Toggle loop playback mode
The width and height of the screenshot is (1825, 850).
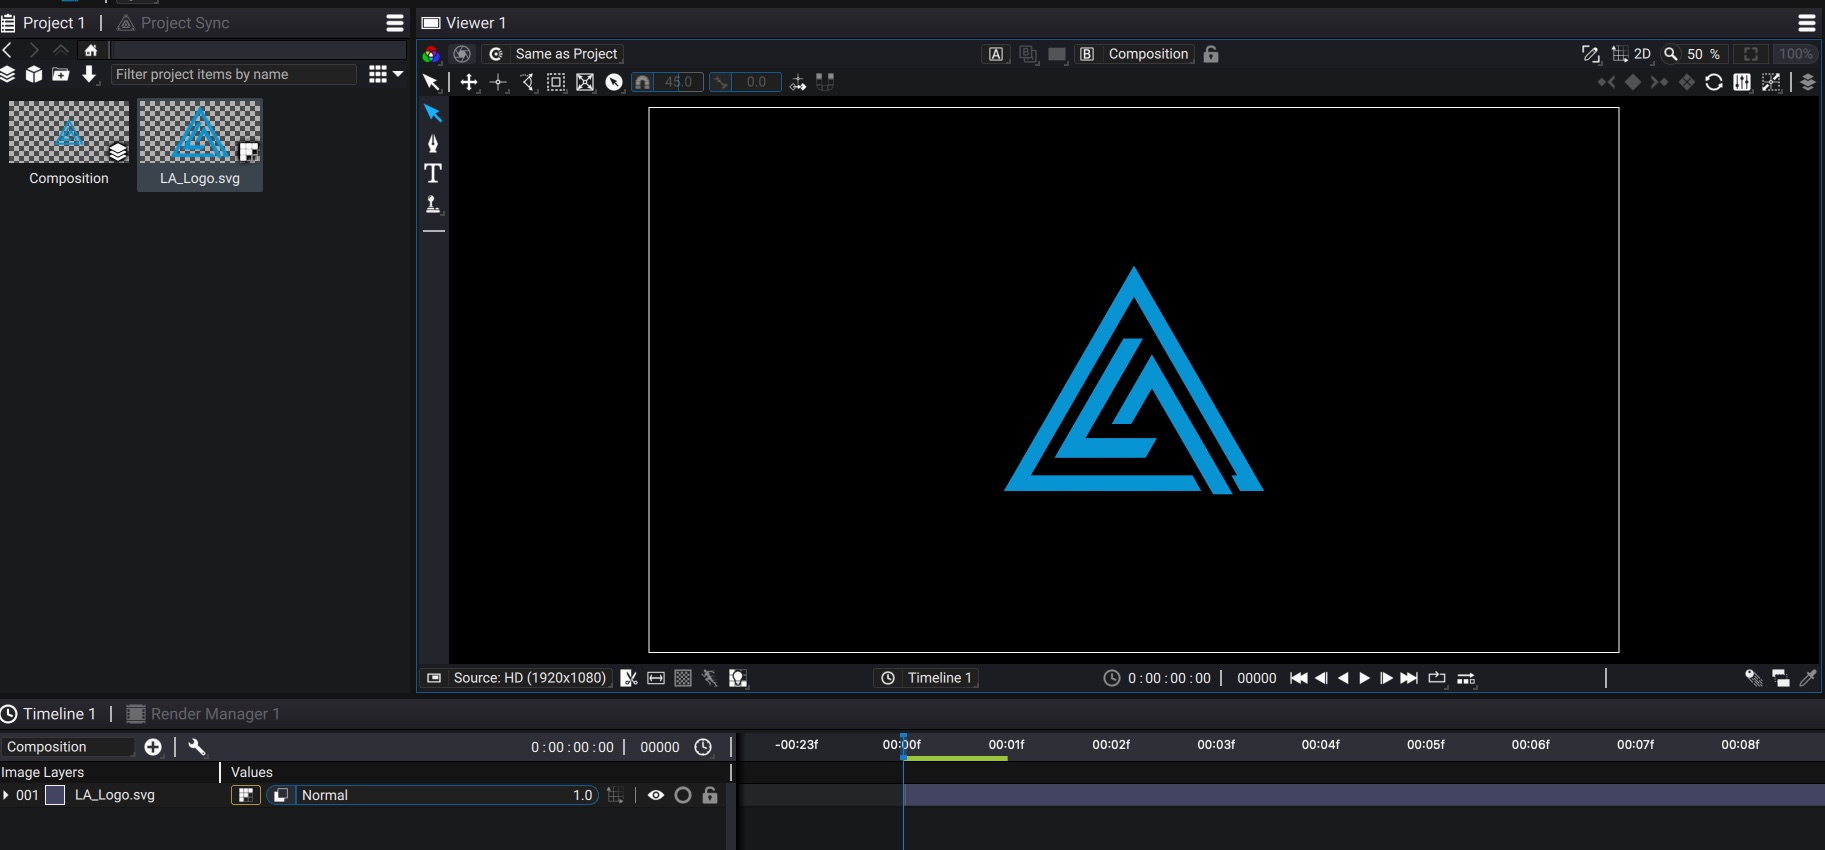click(1437, 678)
